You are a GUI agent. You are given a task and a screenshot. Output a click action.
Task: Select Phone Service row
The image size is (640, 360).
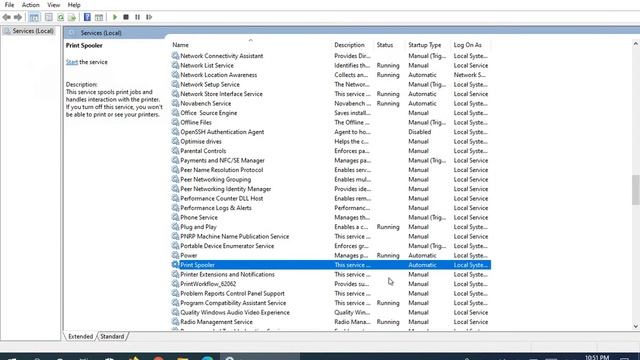[331, 217]
